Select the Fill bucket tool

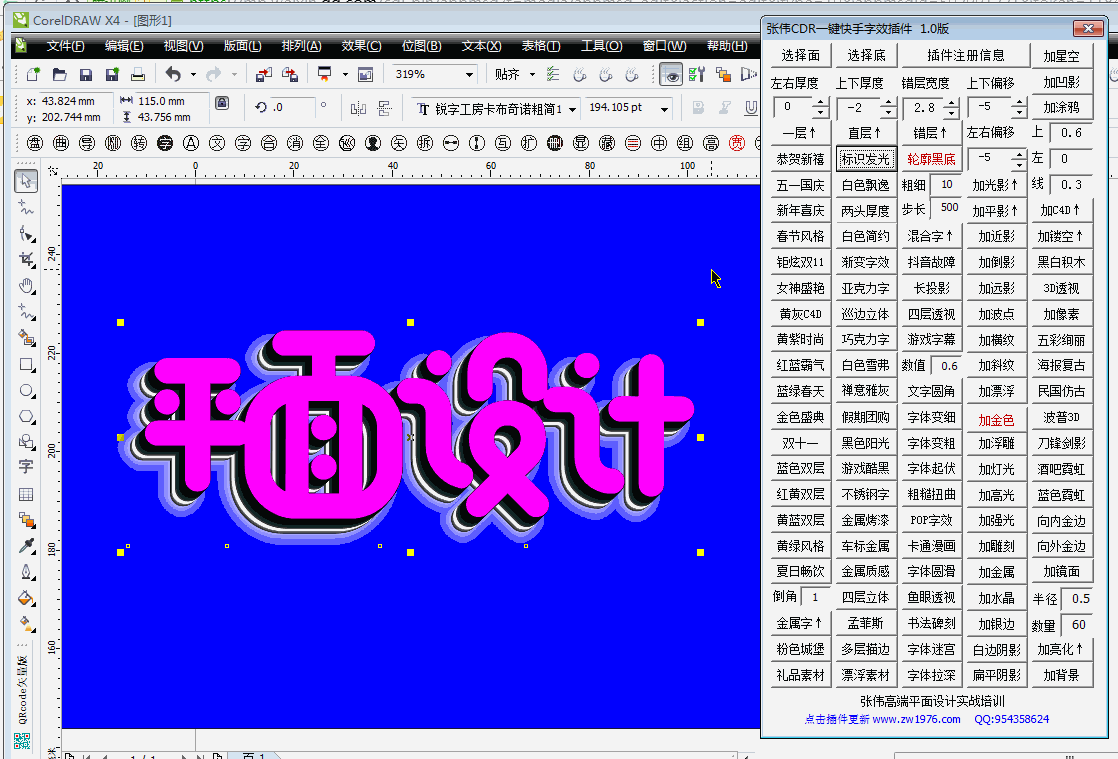click(26, 598)
